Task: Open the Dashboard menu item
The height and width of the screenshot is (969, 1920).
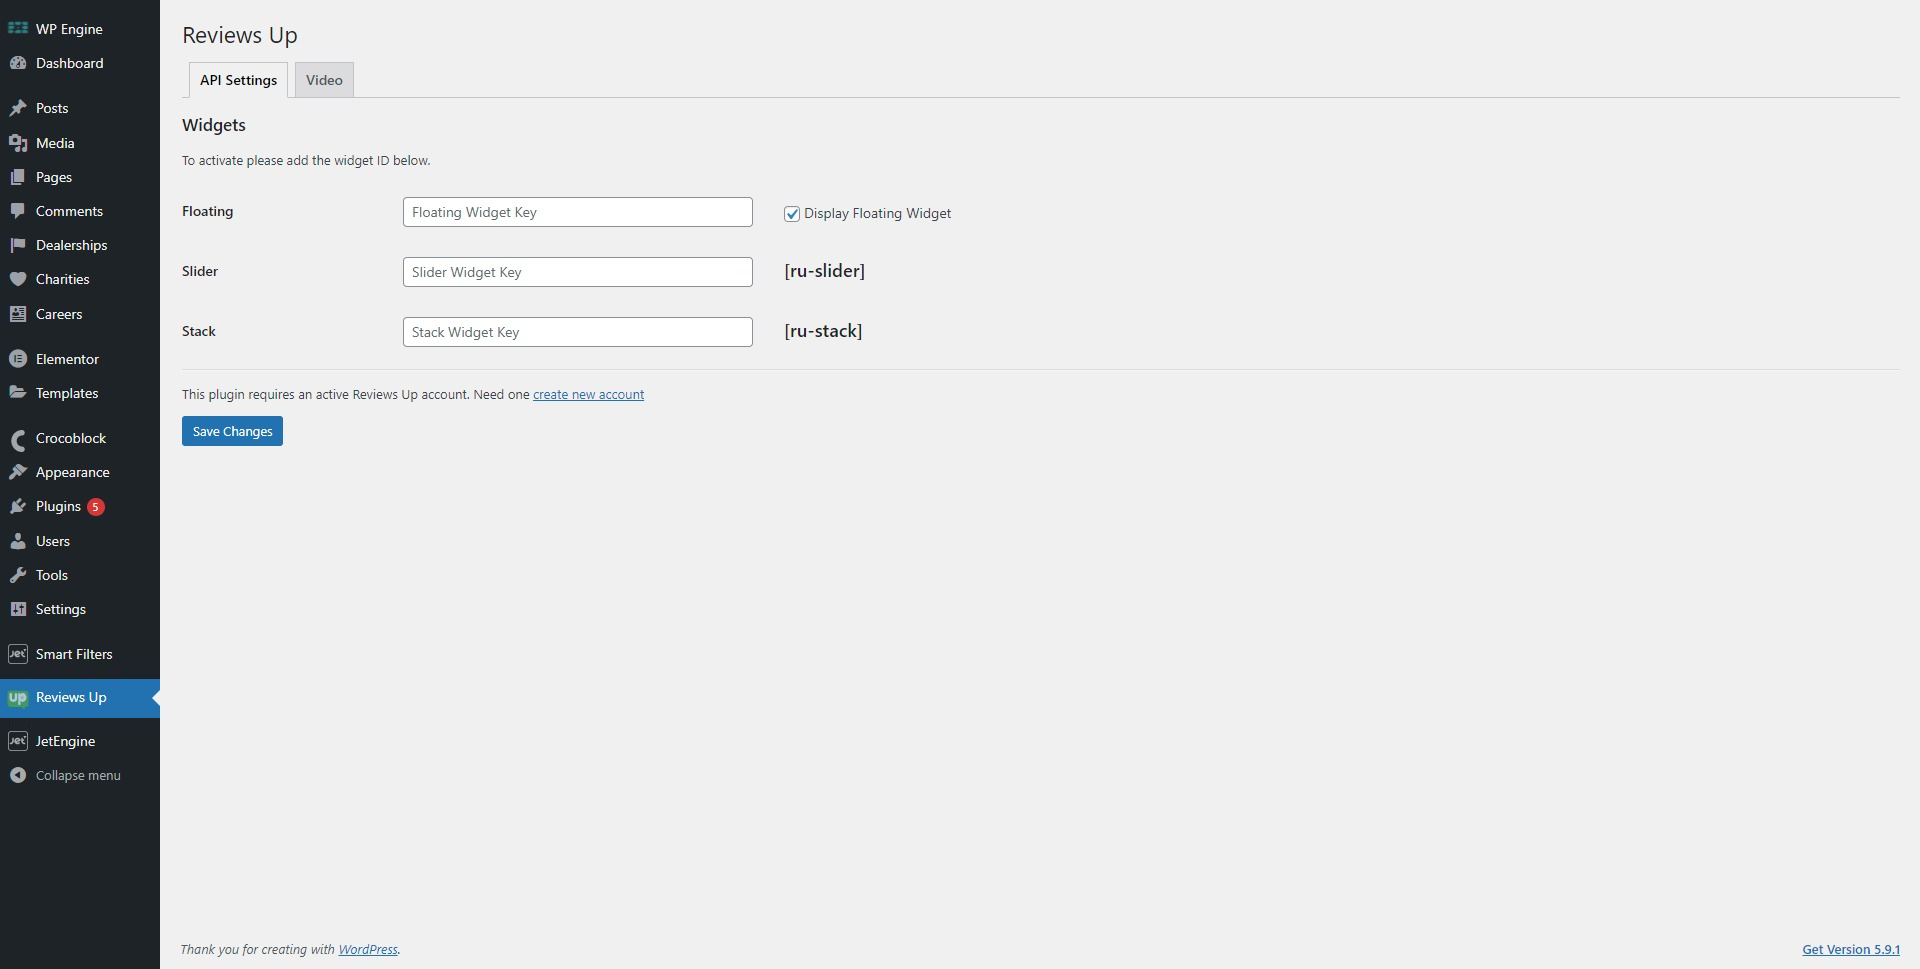Action: tap(80, 63)
